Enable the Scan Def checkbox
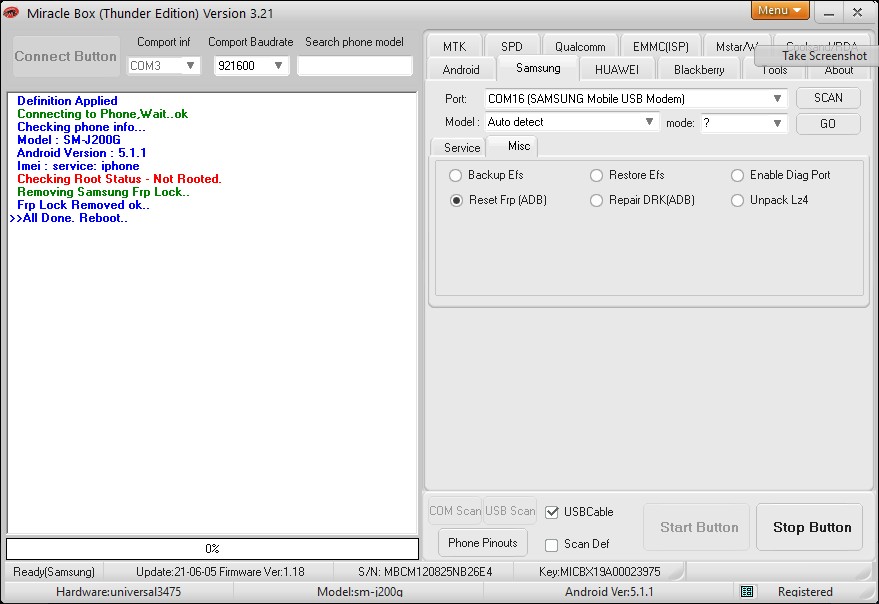 [552, 545]
